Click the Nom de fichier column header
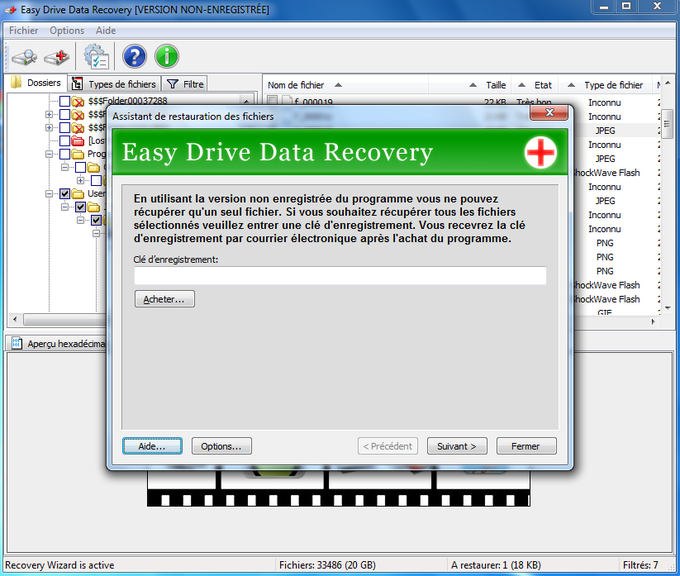 346,85
